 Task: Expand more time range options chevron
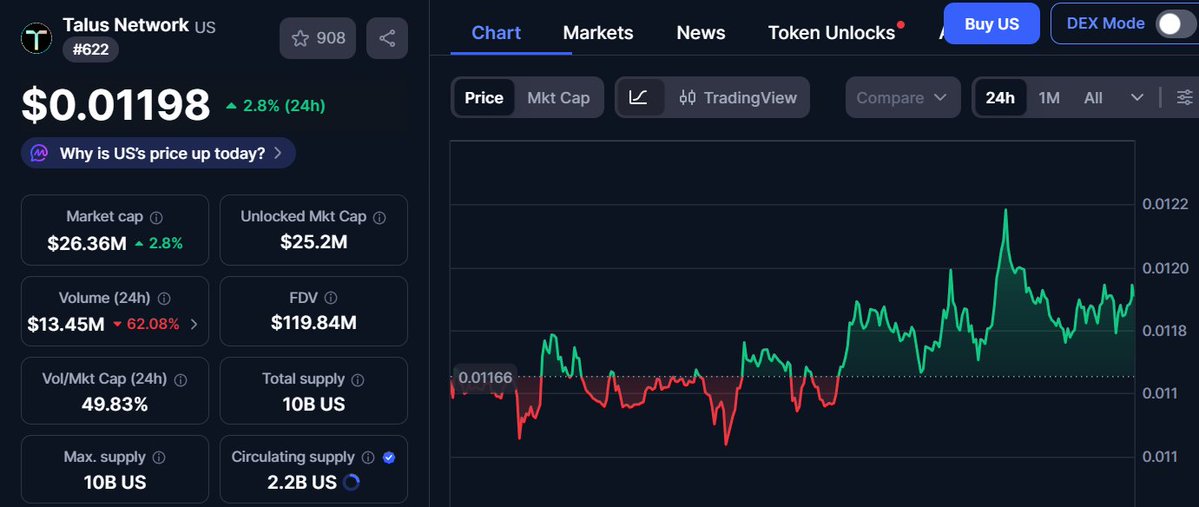(1137, 98)
